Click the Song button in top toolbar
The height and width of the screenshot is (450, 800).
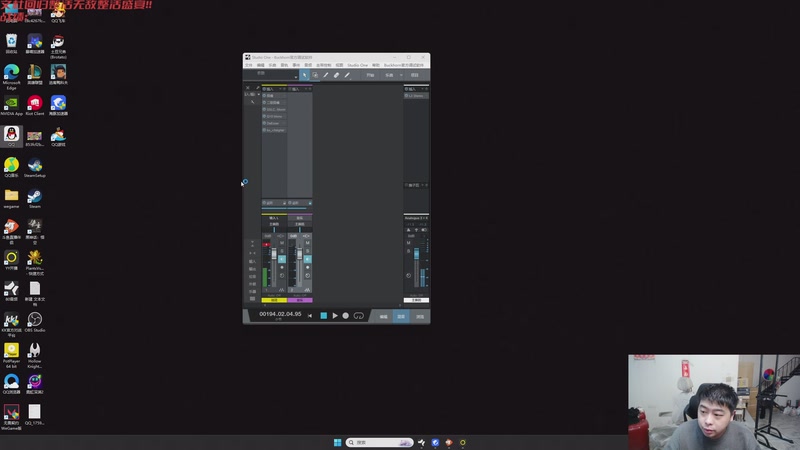point(389,75)
